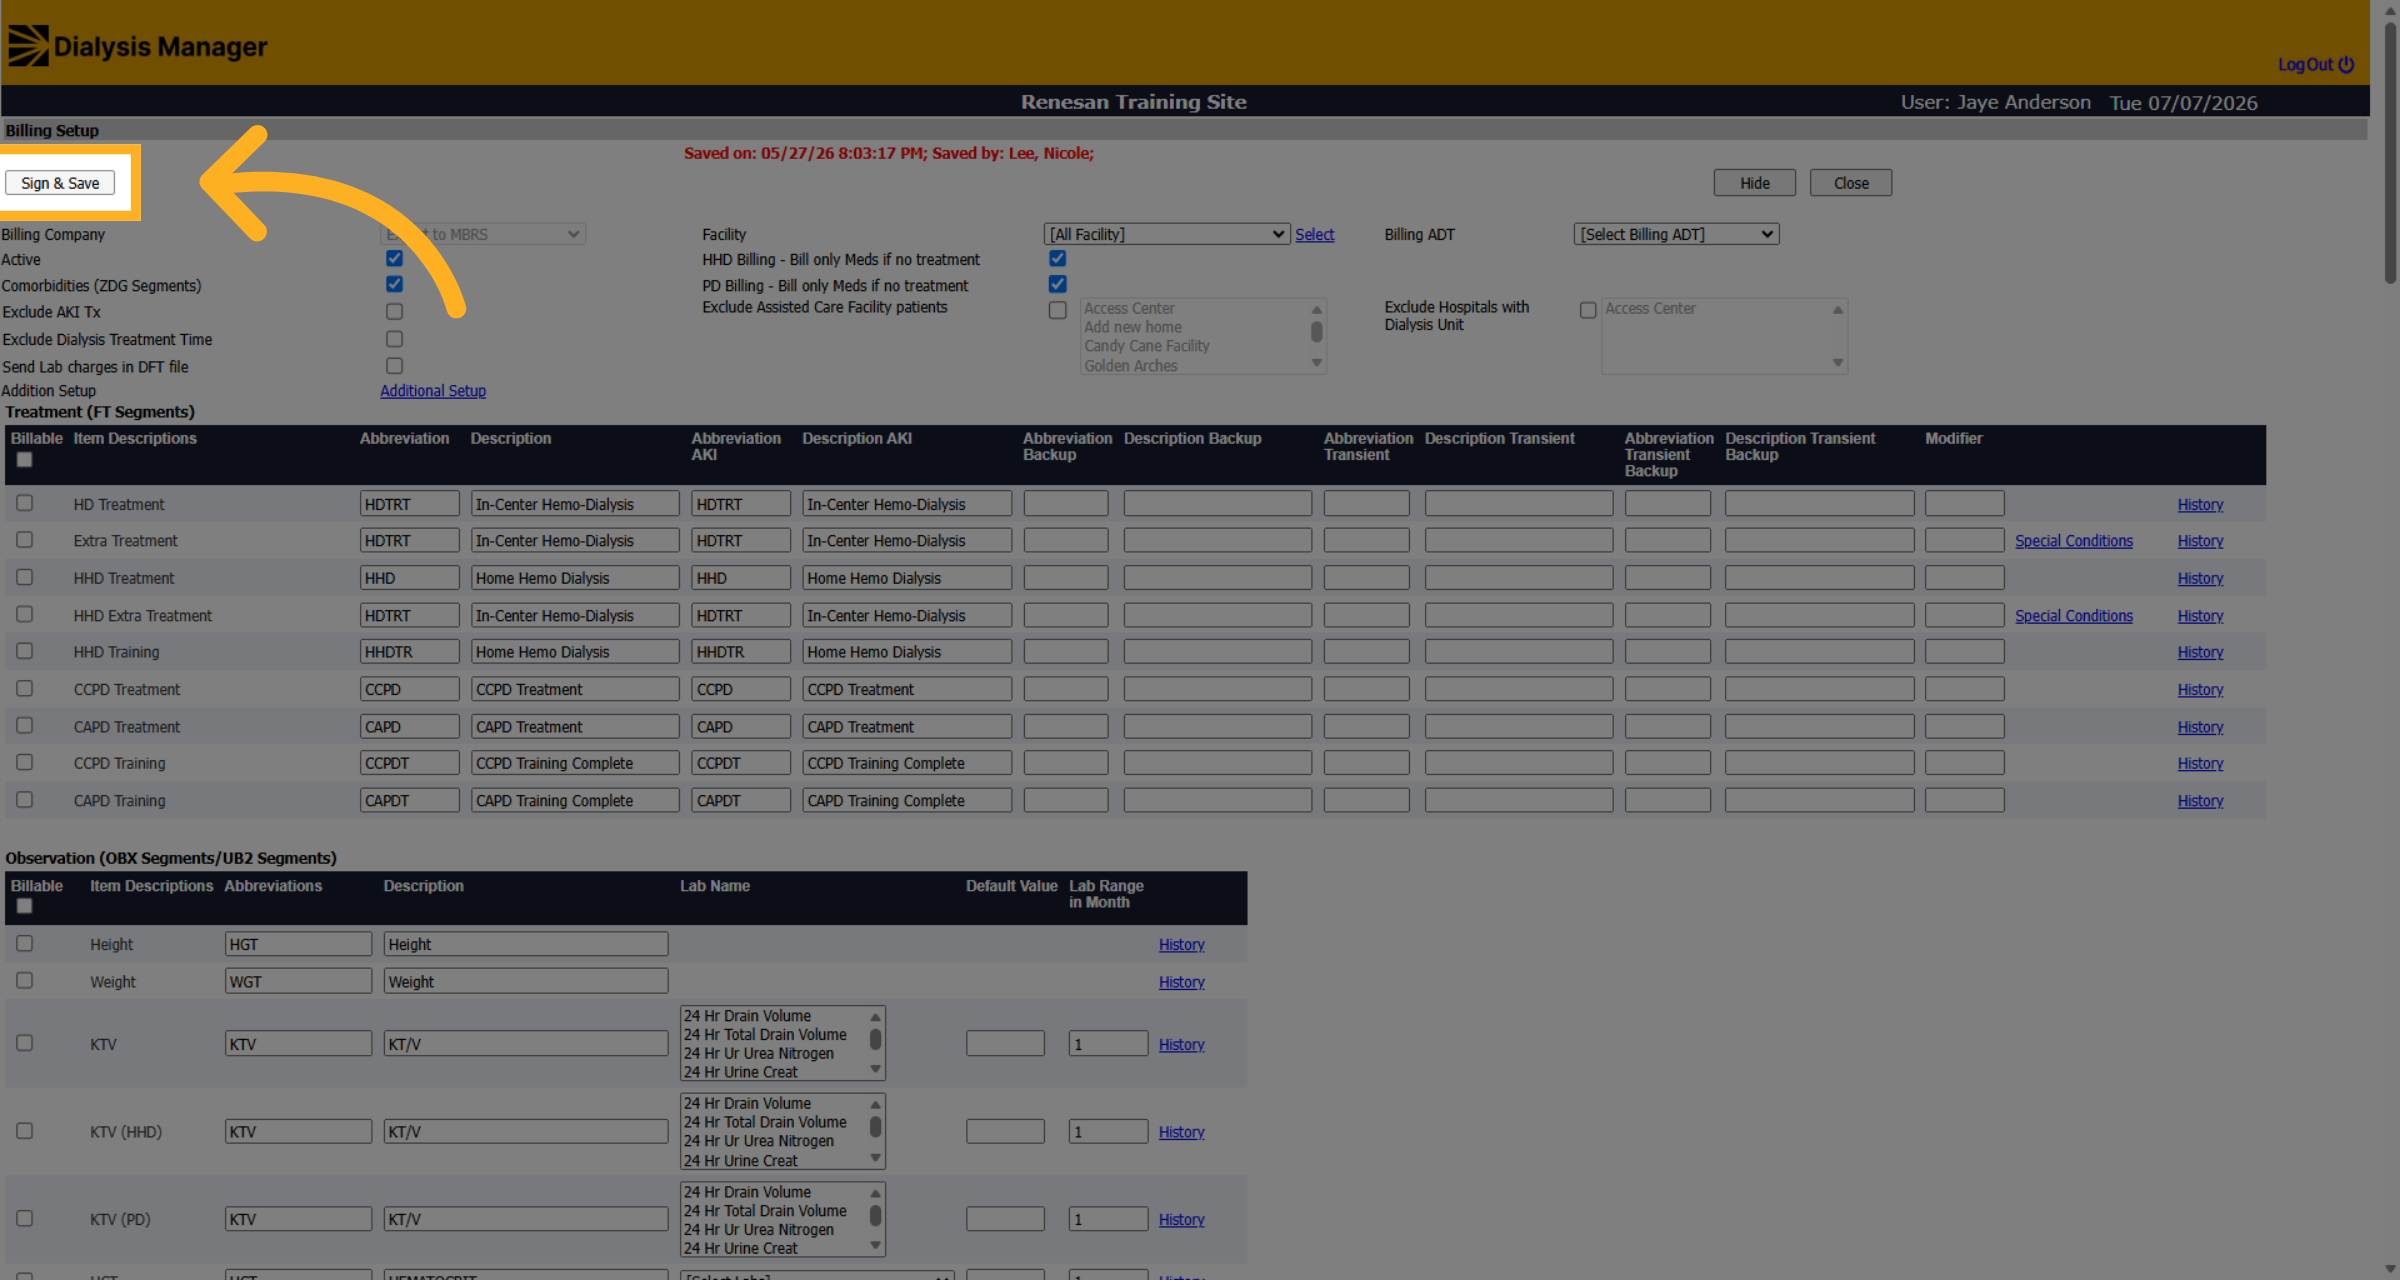This screenshot has width=2400, height=1280.
Task: Open Special Conditions for Extra Treatment
Action: (2073, 541)
